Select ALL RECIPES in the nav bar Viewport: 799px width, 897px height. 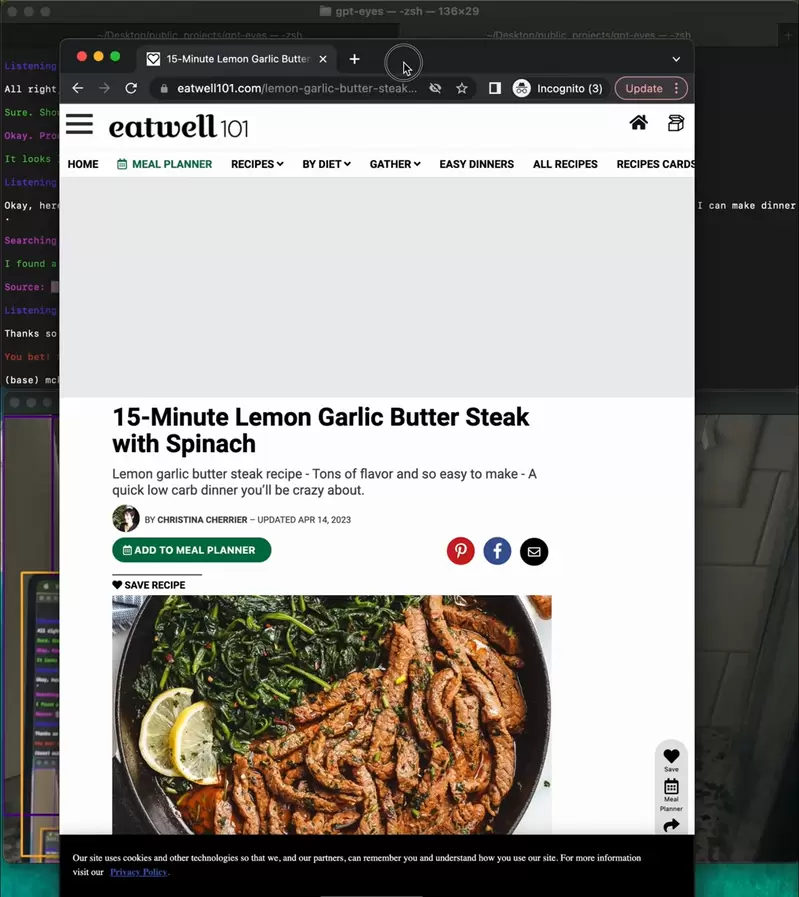coord(565,164)
